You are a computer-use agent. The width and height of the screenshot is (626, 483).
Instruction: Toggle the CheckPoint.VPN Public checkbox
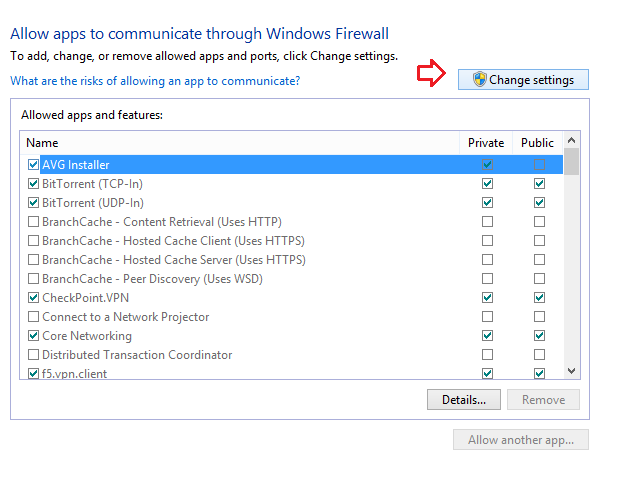click(x=539, y=298)
